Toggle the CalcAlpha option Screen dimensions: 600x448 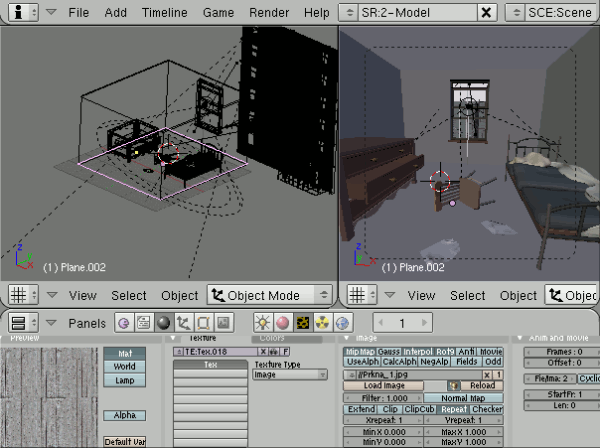399,362
